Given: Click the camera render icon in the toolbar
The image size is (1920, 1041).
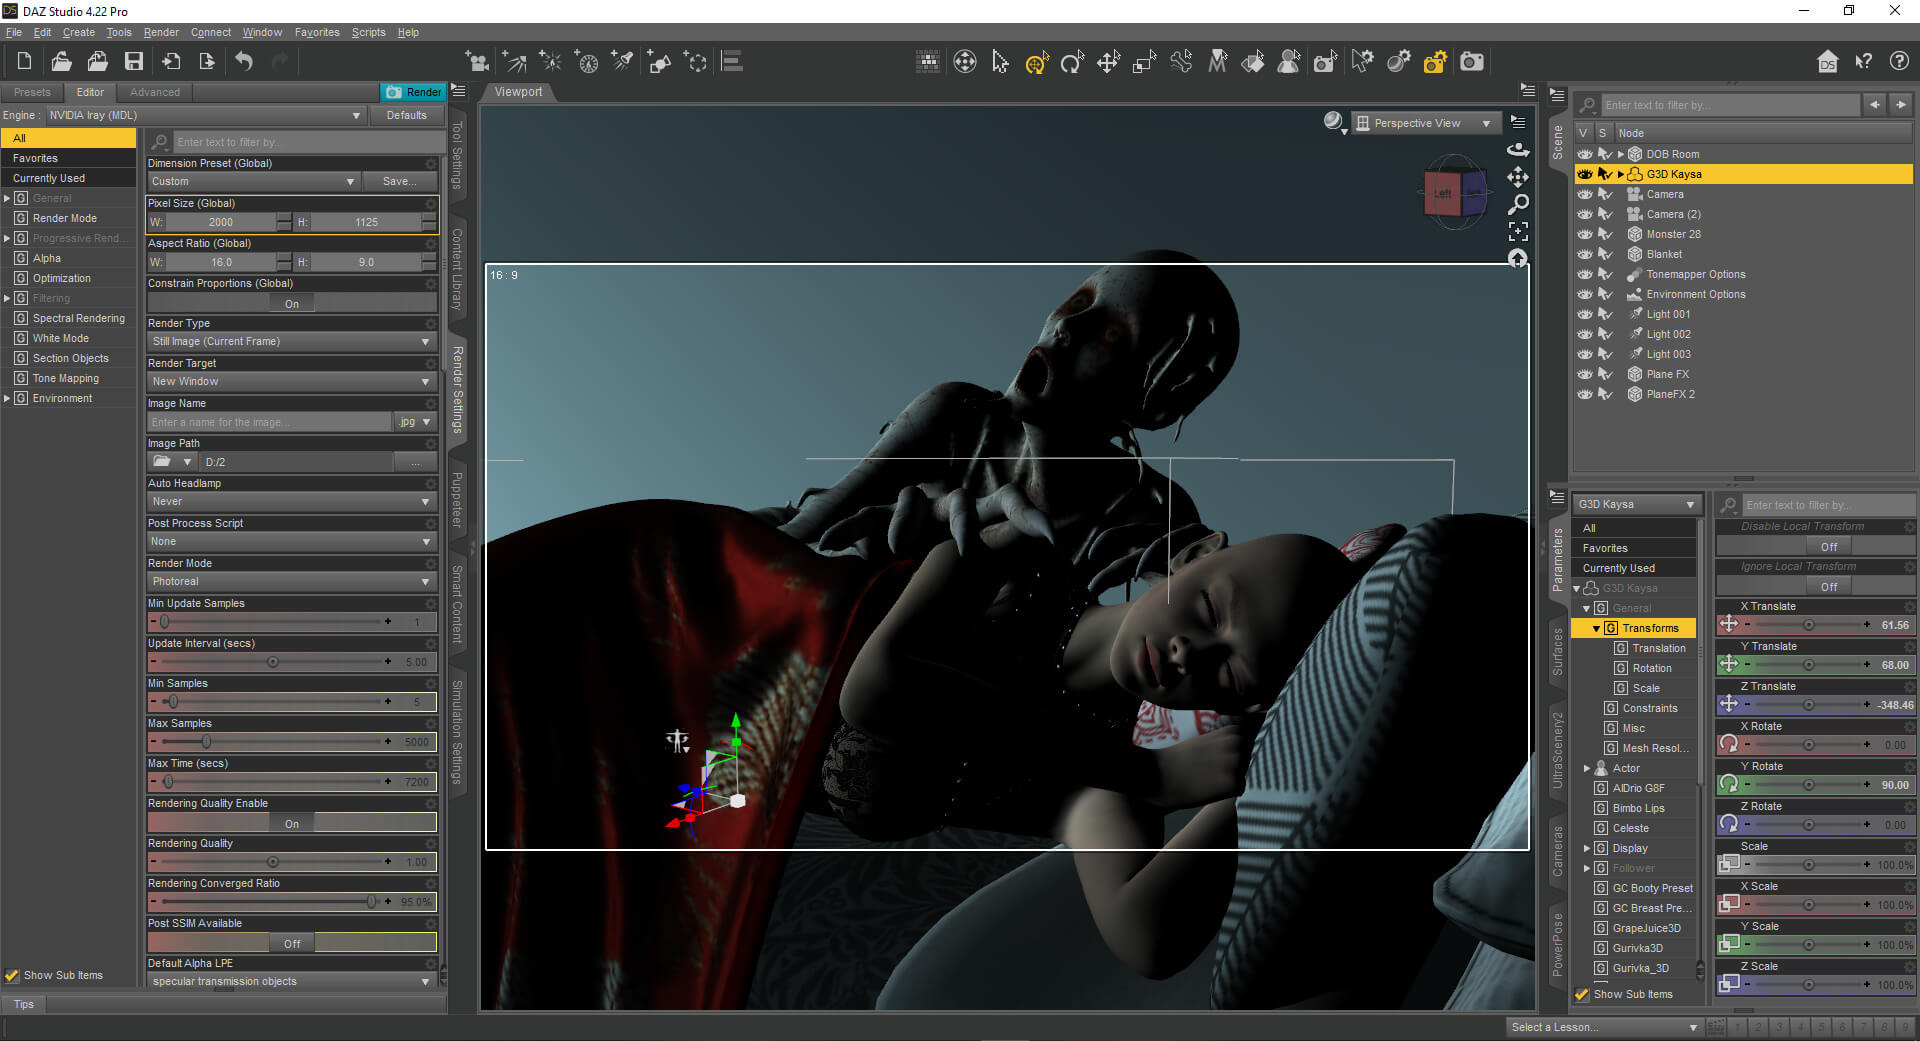Looking at the screenshot, I should [x=1472, y=62].
